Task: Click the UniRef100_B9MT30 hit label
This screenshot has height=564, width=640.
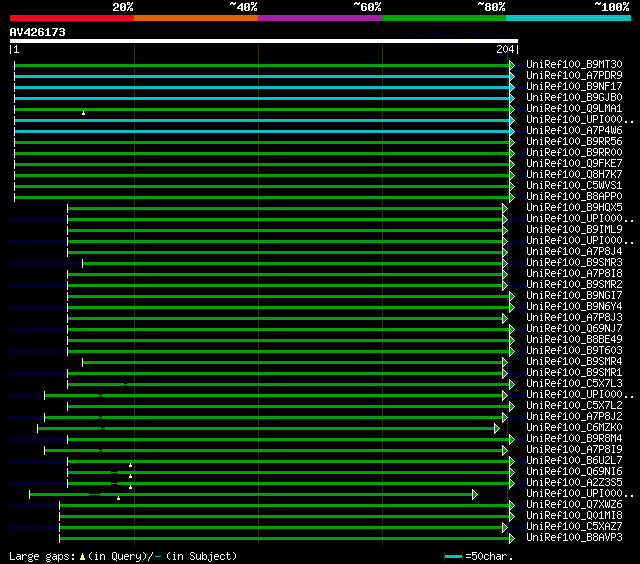Action: click(574, 64)
